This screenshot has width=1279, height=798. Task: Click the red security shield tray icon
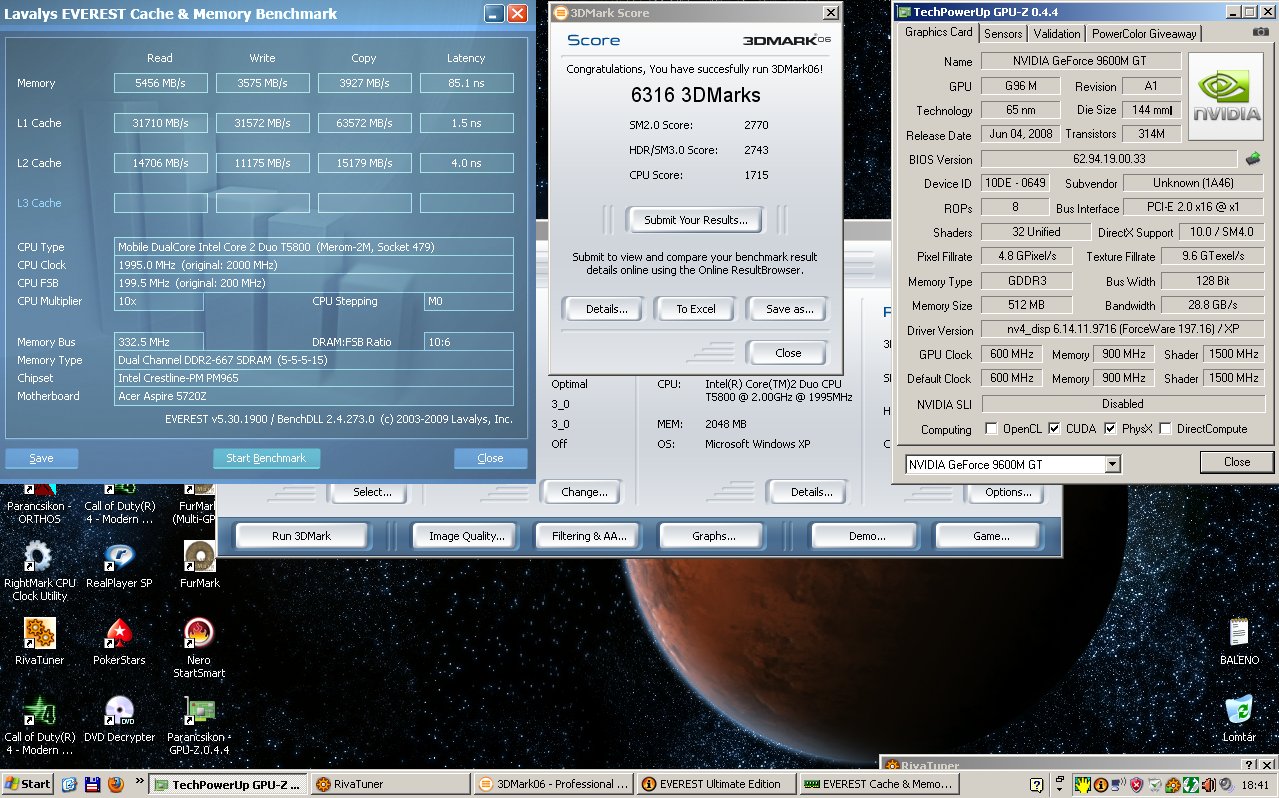[1136, 785]
